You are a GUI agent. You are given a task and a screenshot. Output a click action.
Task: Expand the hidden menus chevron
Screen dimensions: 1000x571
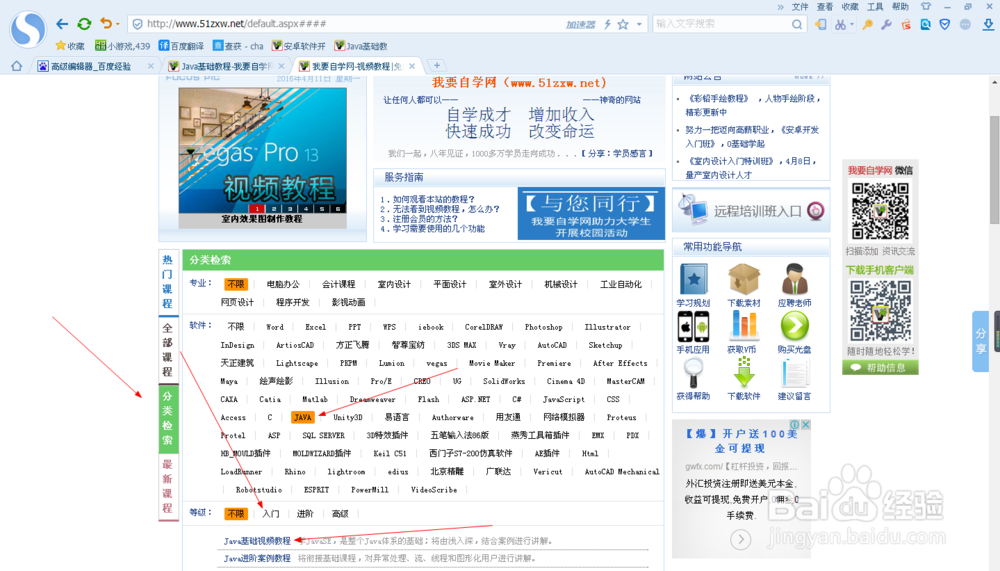pos(781,7)
